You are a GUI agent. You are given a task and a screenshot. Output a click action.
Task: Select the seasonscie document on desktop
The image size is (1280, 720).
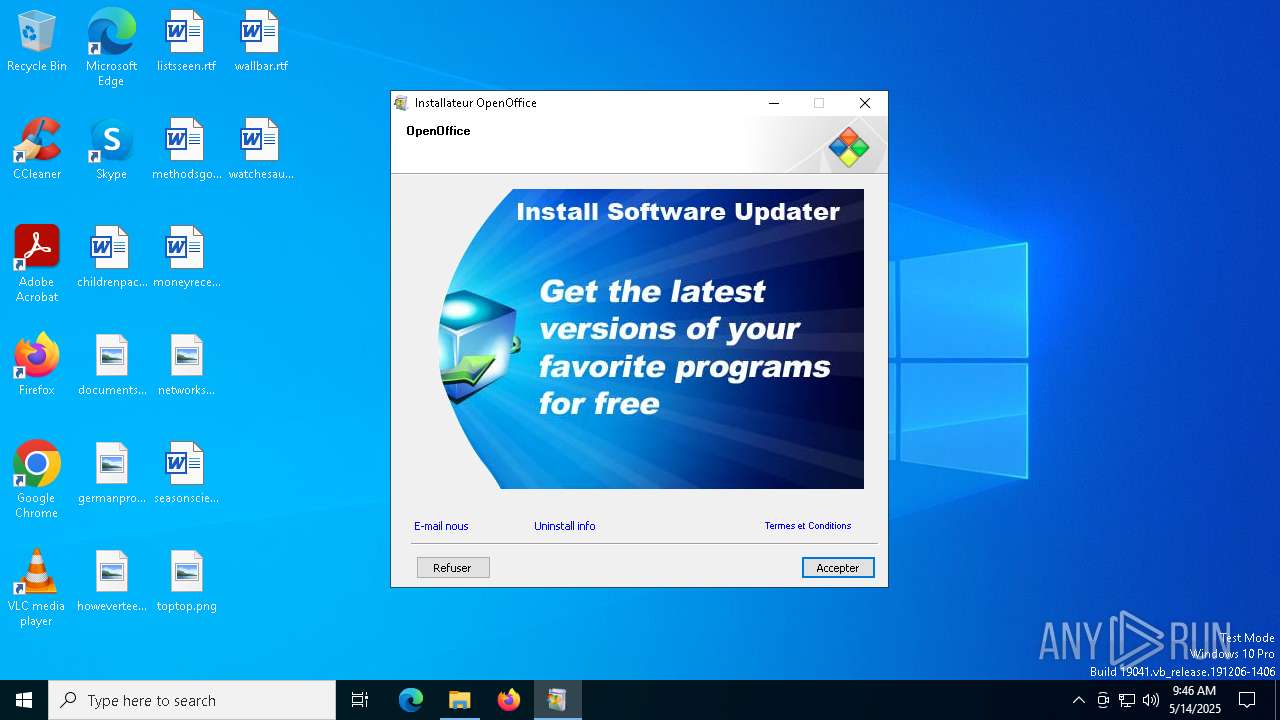coord(186,473)
